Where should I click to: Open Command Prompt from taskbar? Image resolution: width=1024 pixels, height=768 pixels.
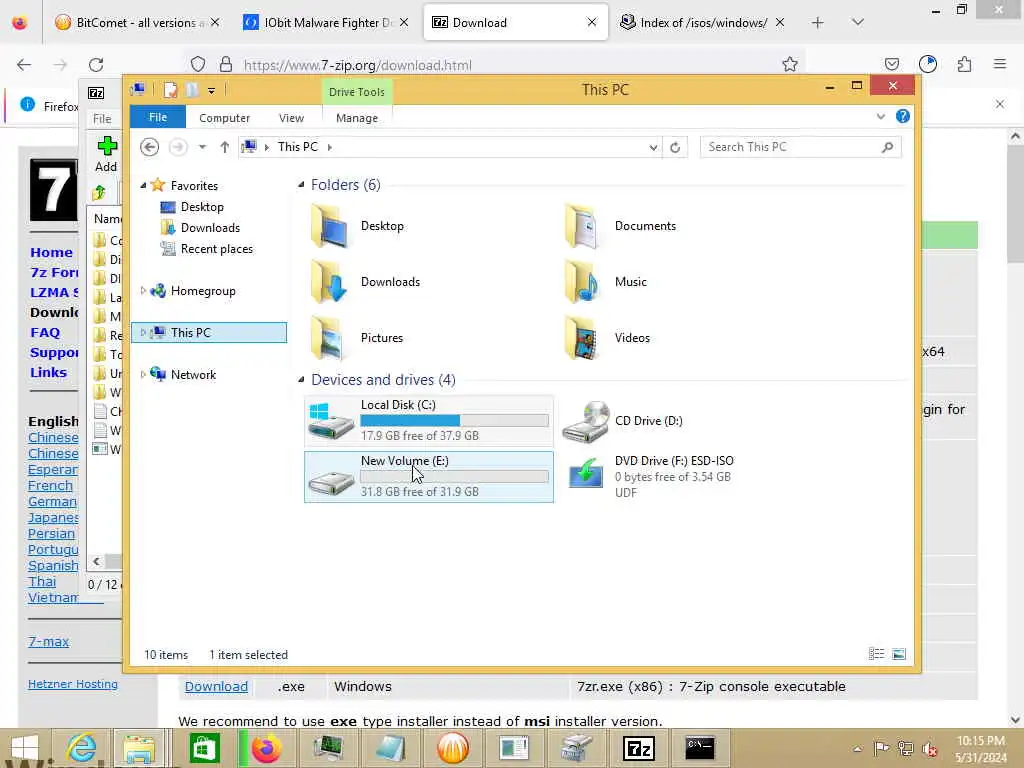[700, 748]
